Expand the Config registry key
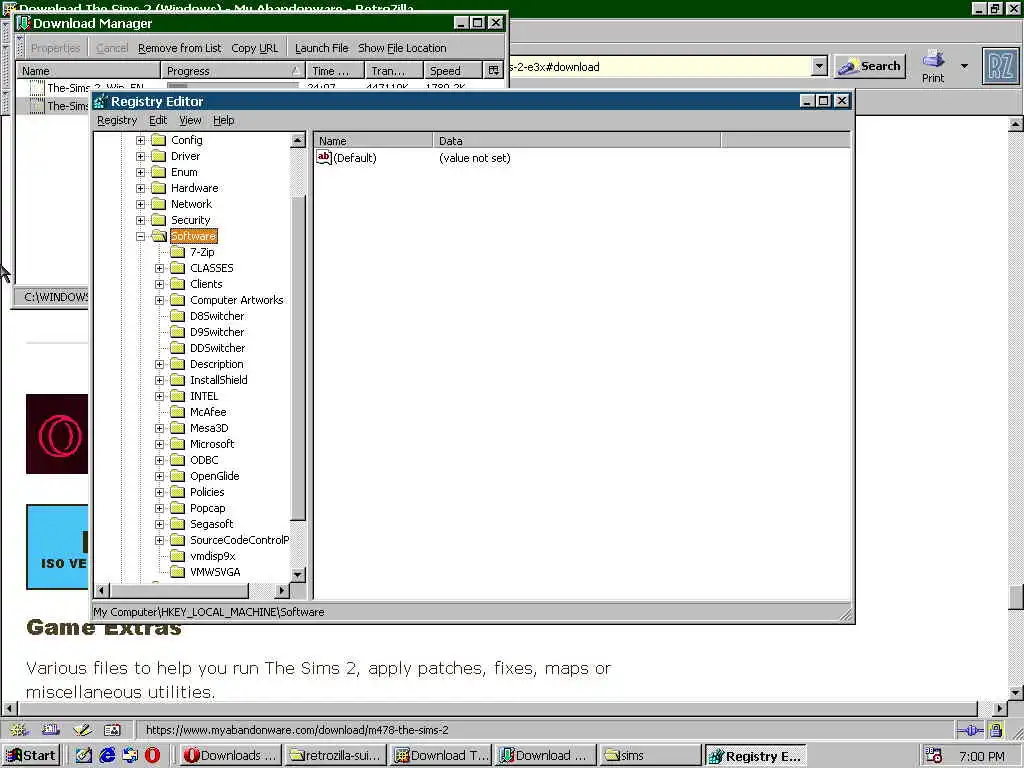This screenshot has height=768, width=1024. (x=140, y=140)
